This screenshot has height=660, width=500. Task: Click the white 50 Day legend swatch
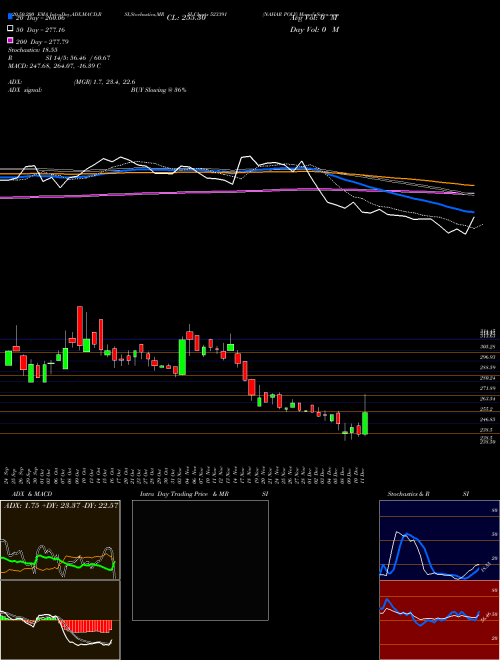10,29
